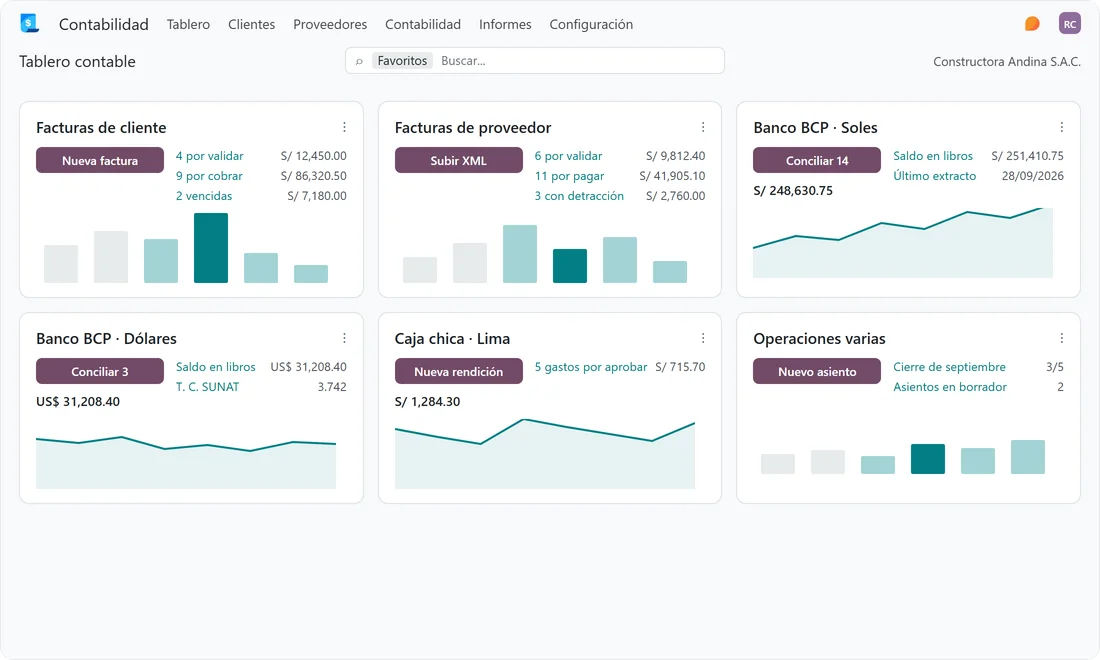
Task: Click the dark teal bar in Facturas de proveedor chart
Action: coord(570,266)
